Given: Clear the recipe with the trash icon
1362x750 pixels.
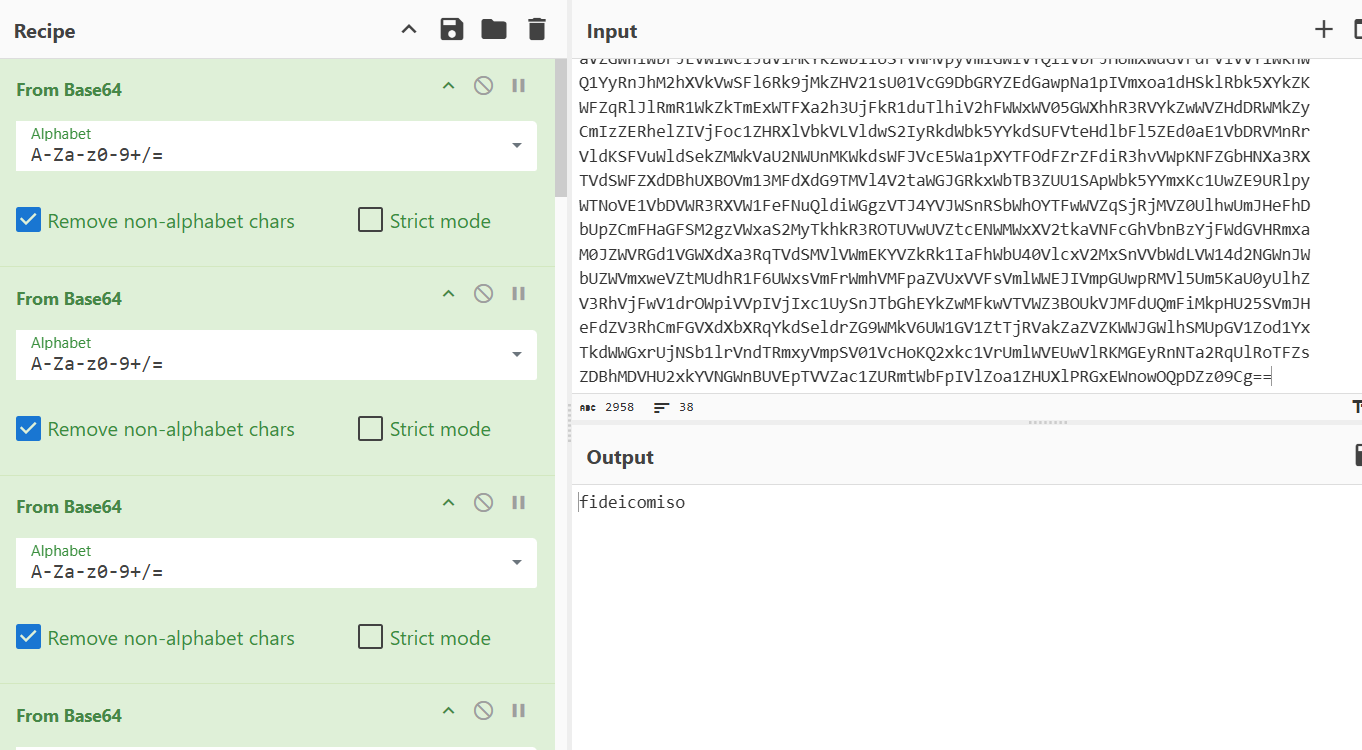Looking at the screenshot, I should tap(537, 30).
